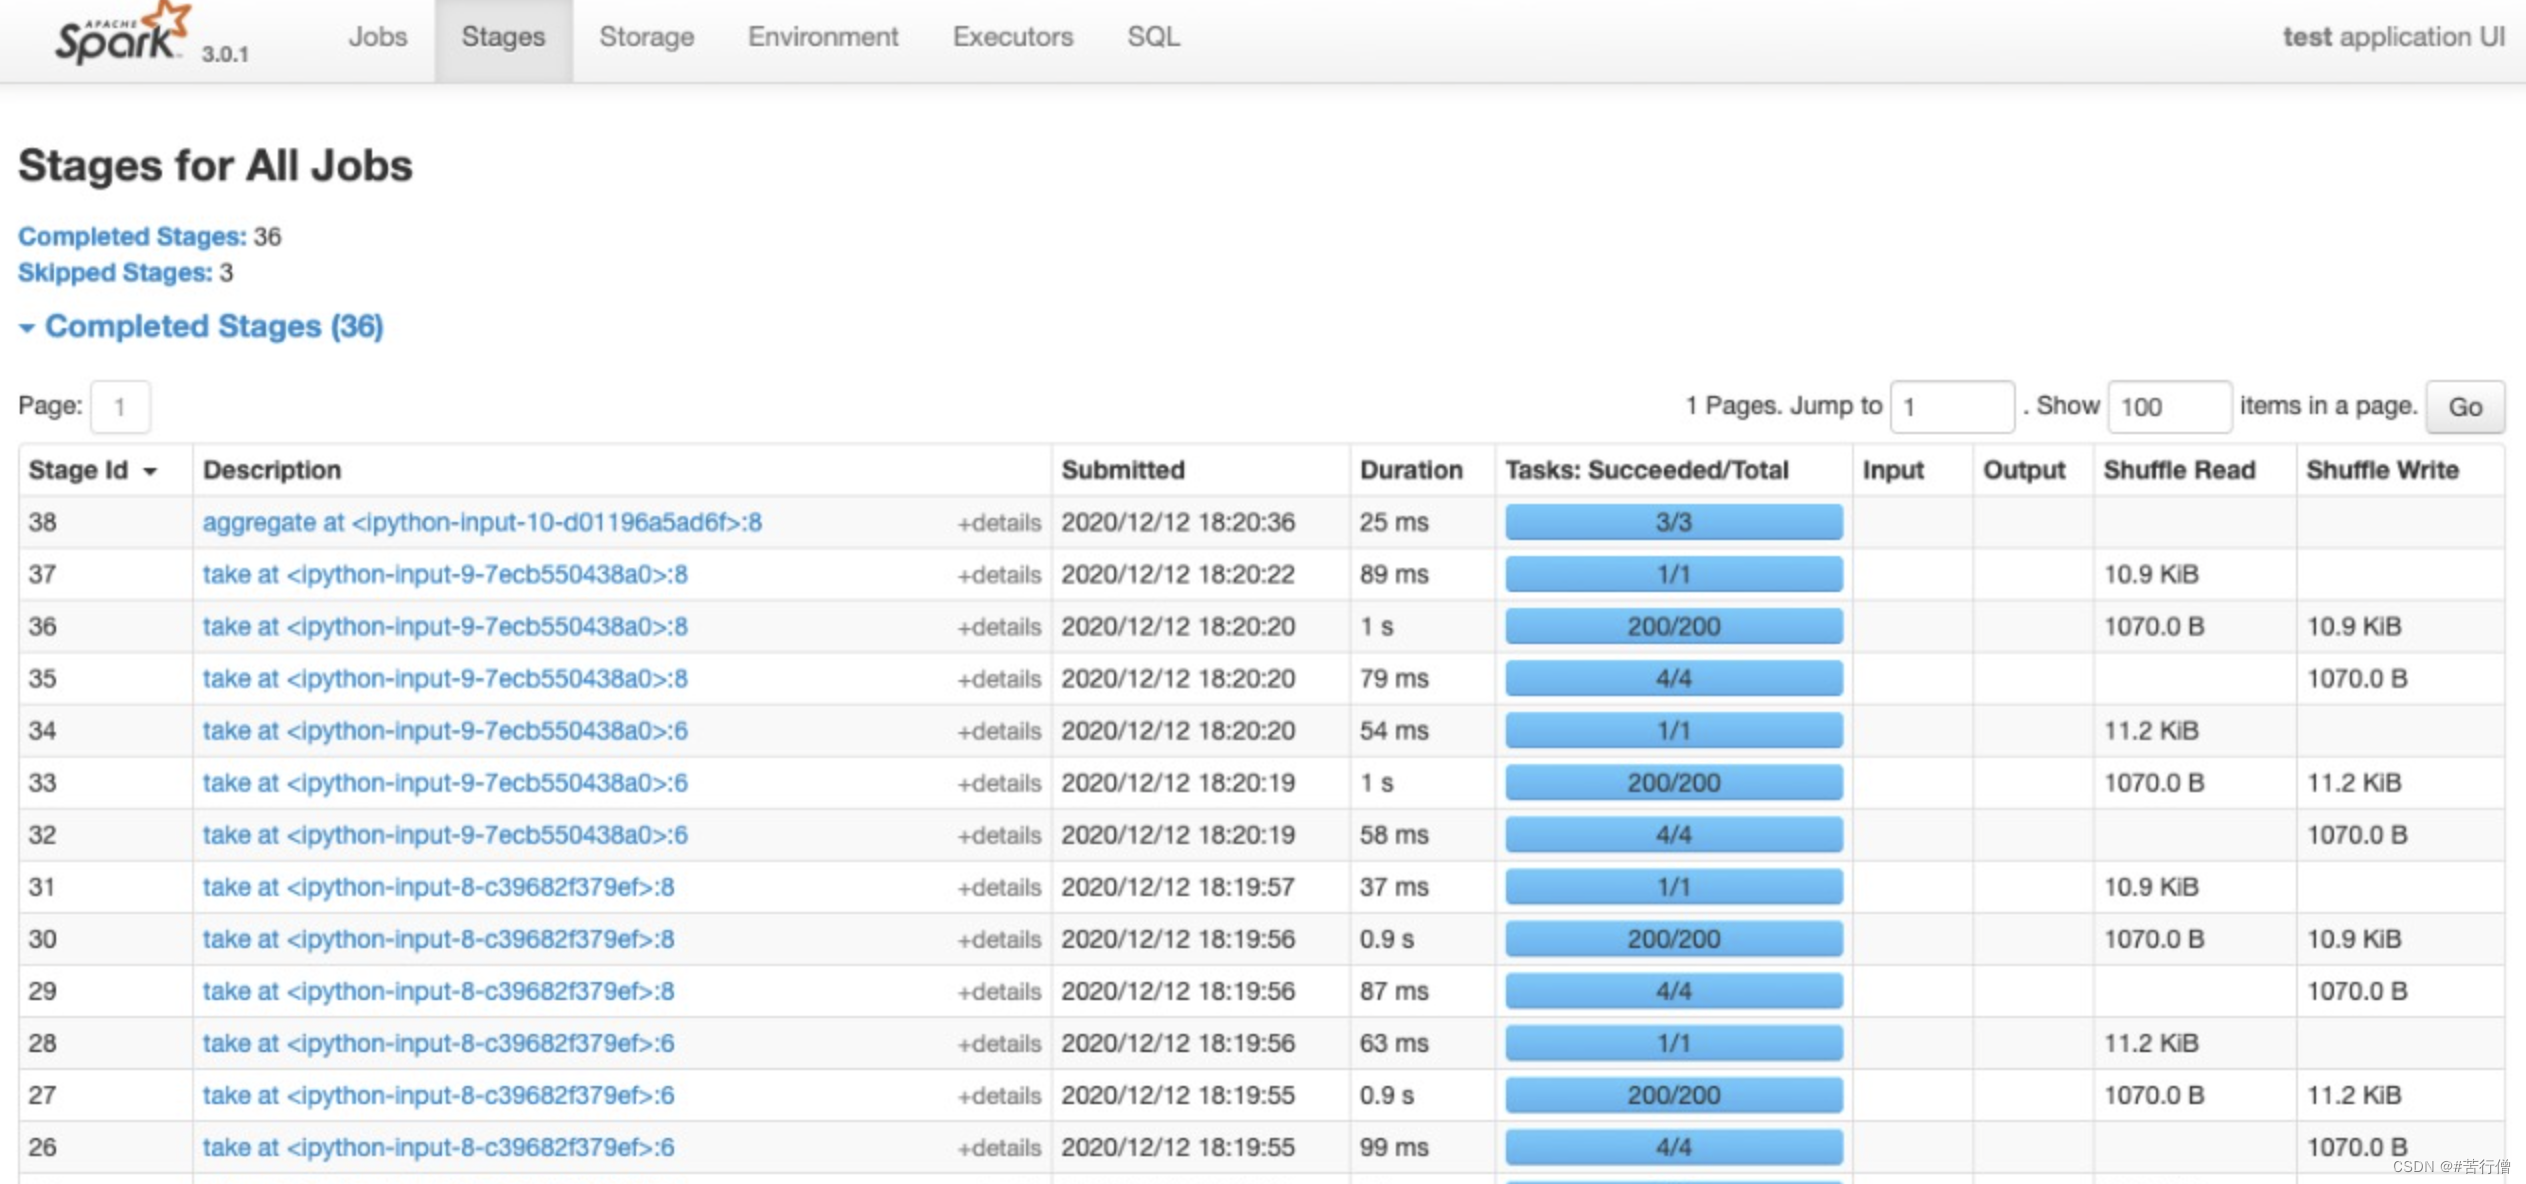This screenshot has width=2526, height=1184.
Task: Open stage 26 take at description link
Action: [x=438, y=1146]
